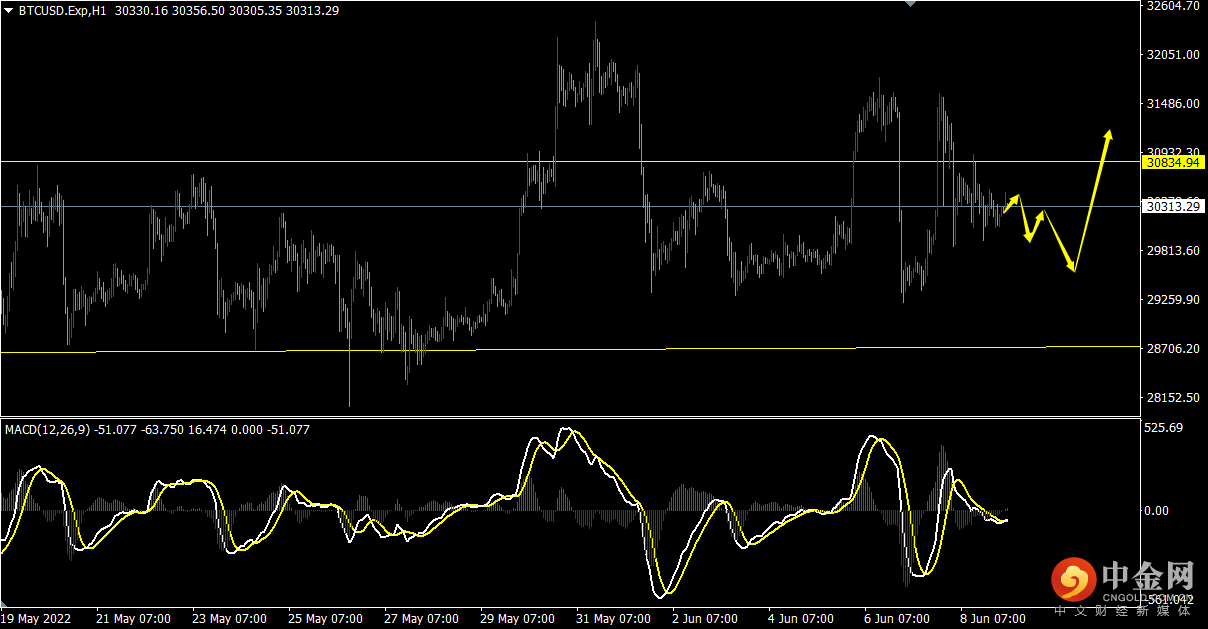The height and width of the screenshot is (629, 1208).
Task: Click the 525.69 MACD scale value
Action: 1163,428
